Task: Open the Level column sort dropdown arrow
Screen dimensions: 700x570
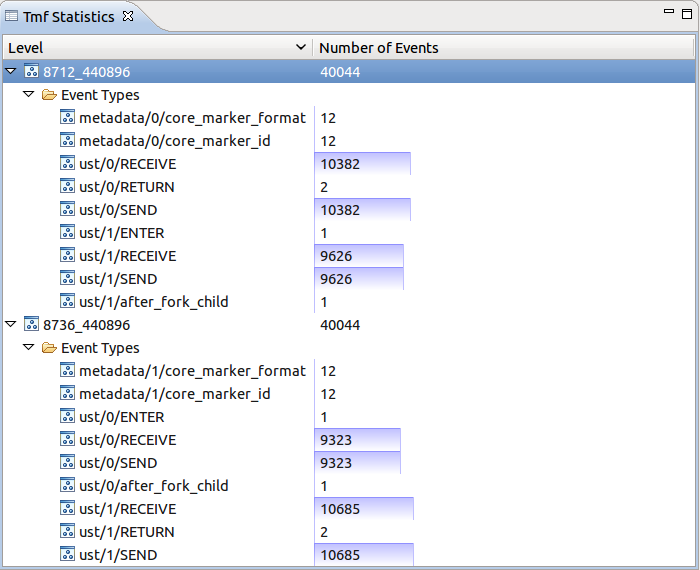Action: [x=301, y=48]
